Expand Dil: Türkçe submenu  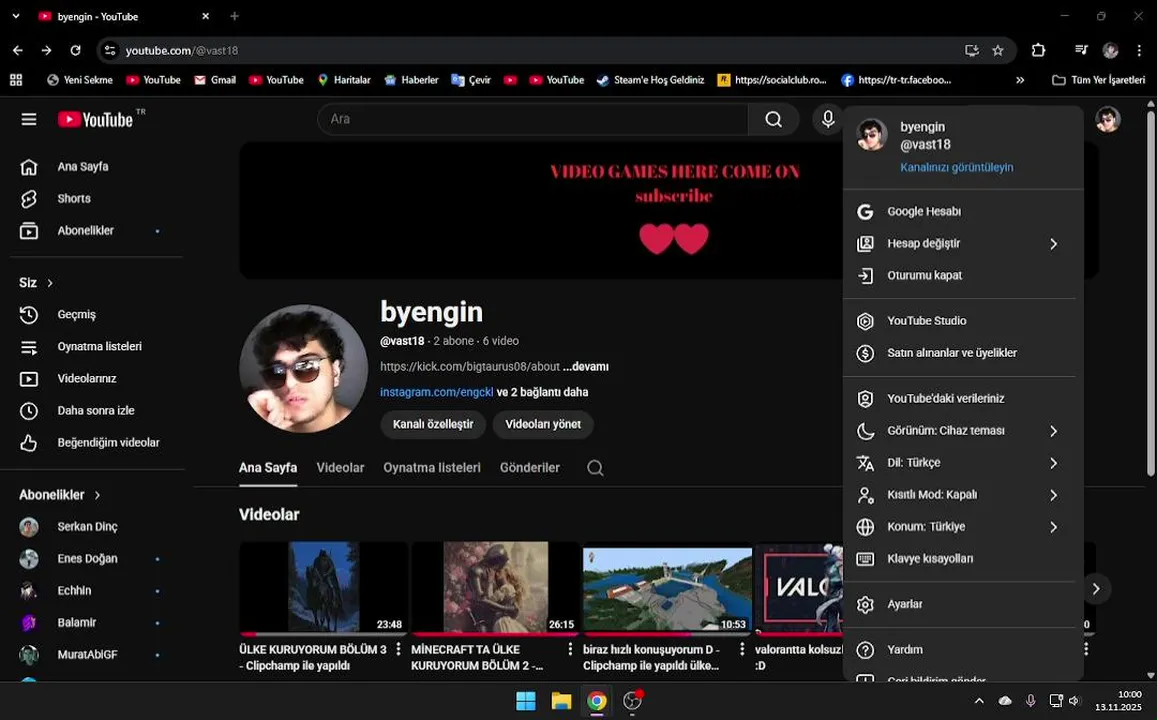click(x=963, y=463)
